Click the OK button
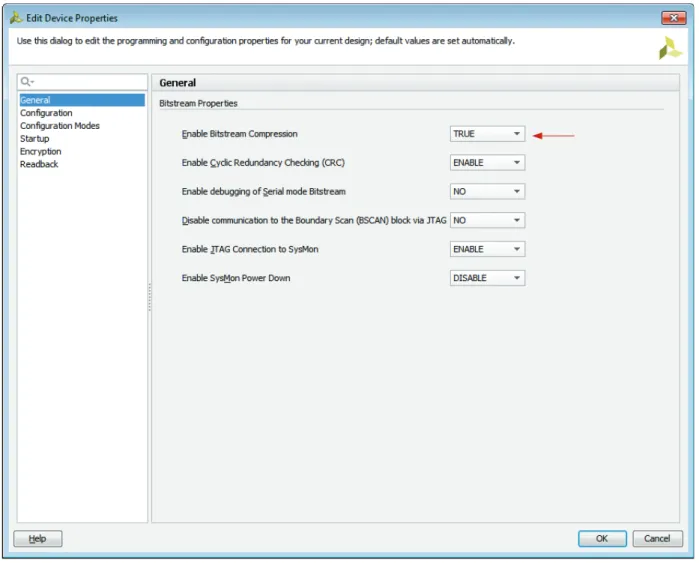Image resolution: width=699 pixels, height=563 pixels. click(x=602, y=538)
